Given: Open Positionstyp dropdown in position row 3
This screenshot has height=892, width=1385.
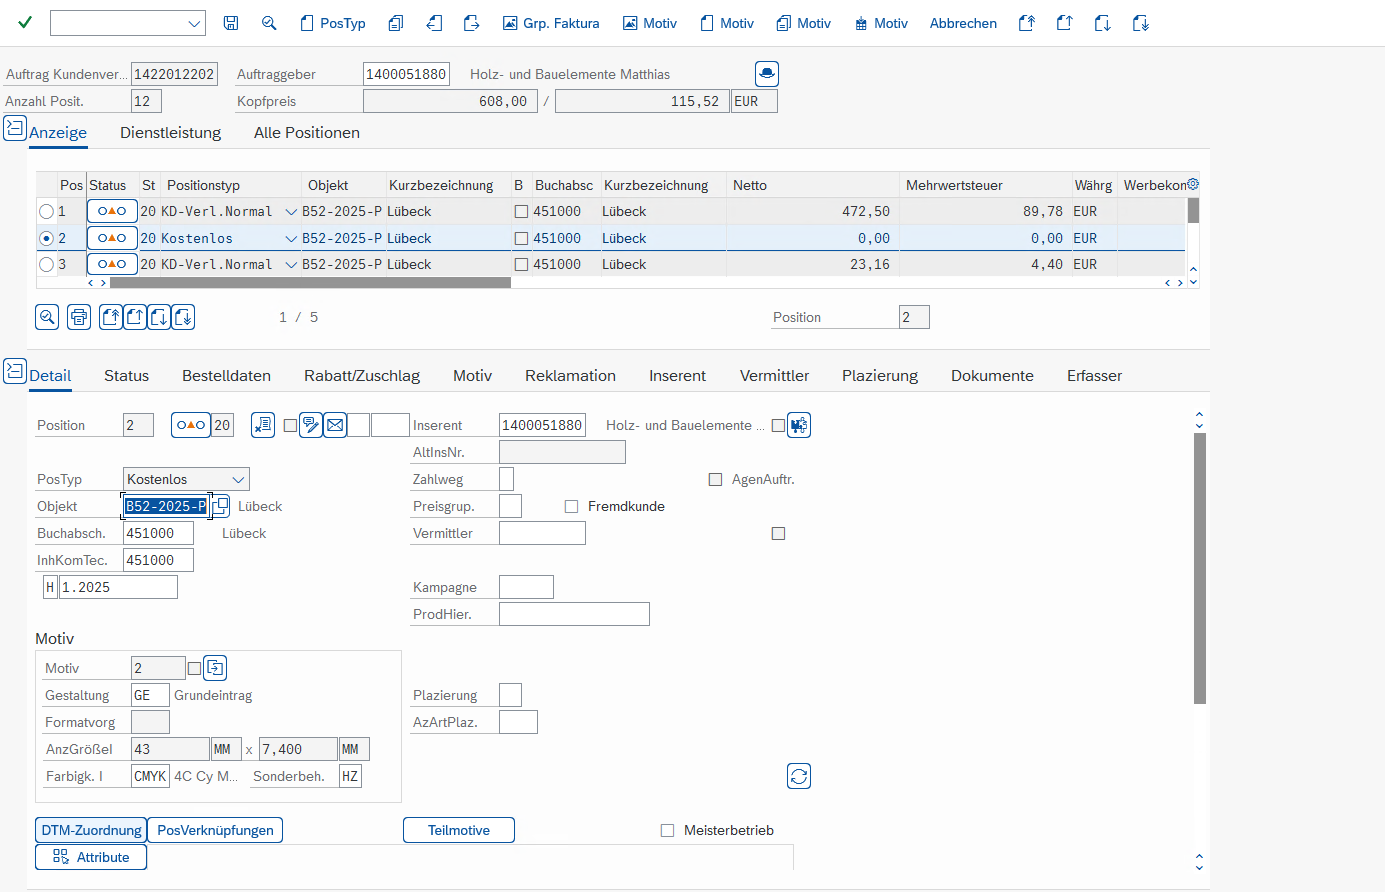Looking at the screenshot, I should tap(291, 264).
